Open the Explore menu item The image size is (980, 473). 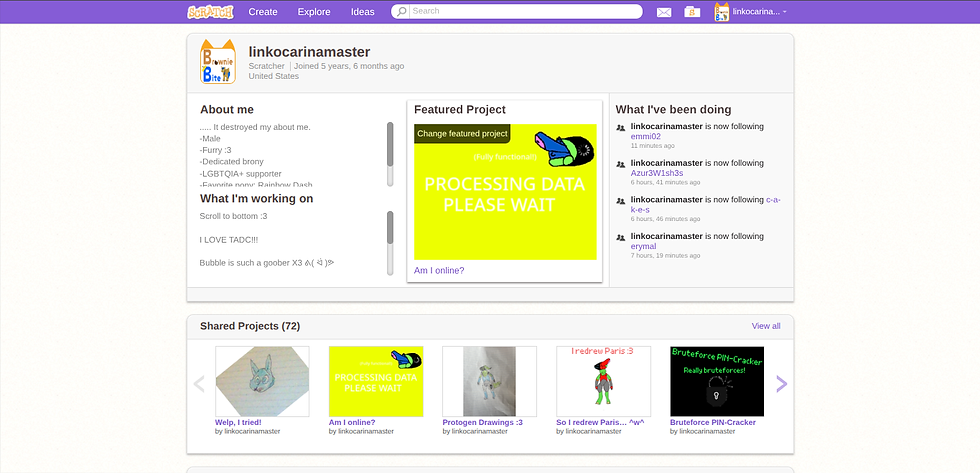pyautogui.click(x=314, y=12)
